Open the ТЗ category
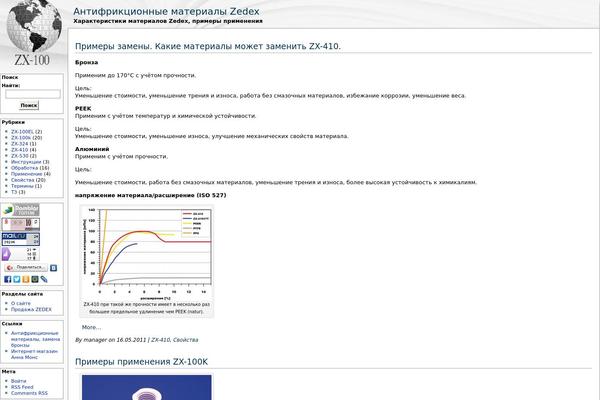Screen dimensions: 600x400 [14, 192]
